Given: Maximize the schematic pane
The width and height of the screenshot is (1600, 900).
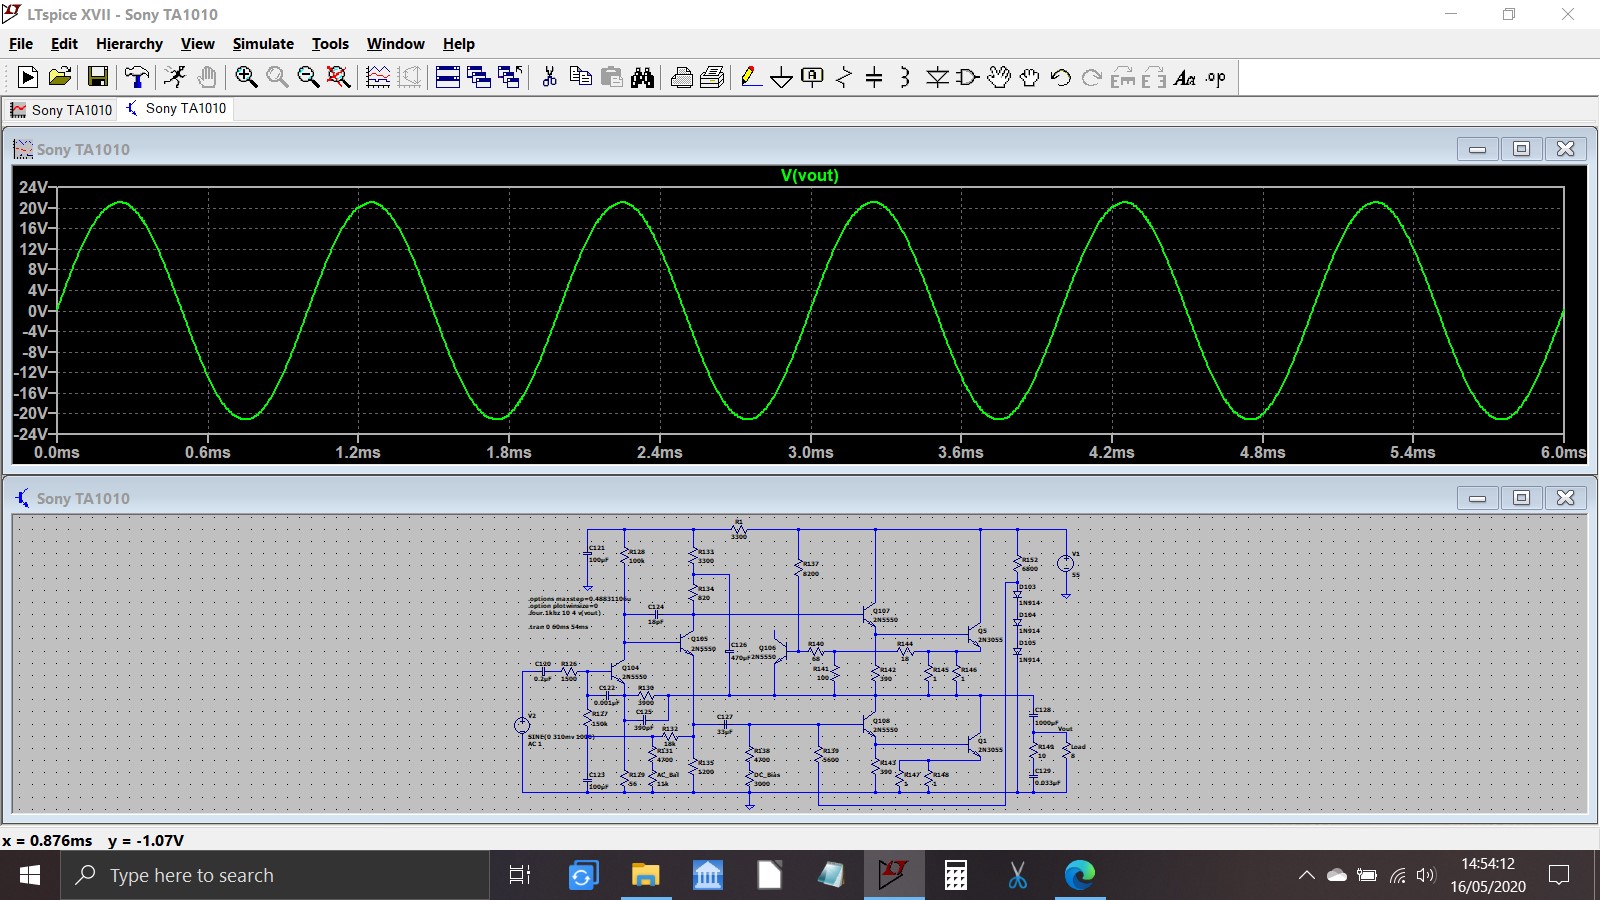Looking at the screenshot, I should pos(1521,498).
